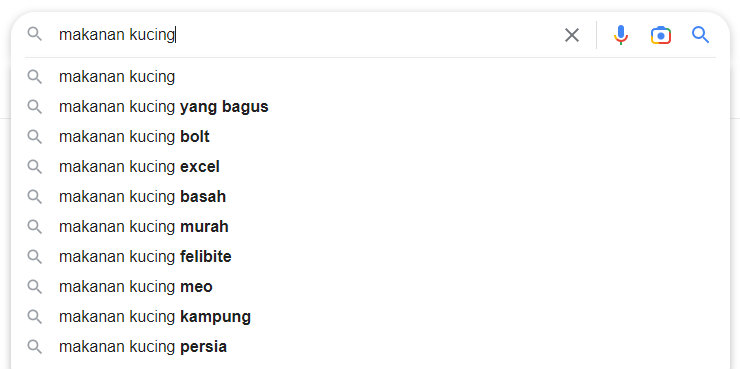Select 'makanan kucing persia' suggestion
The image size is (740, 369).
tap(370, 347)
